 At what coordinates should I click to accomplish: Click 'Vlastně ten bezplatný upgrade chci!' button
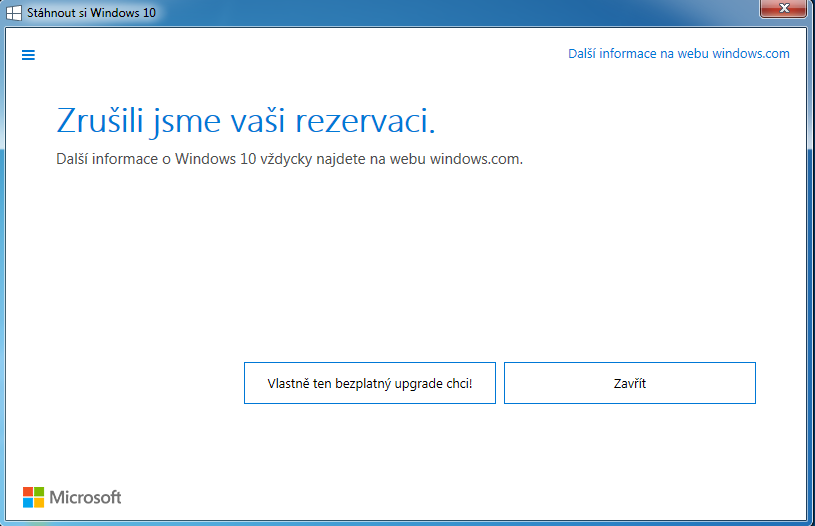[x=370, y=383]
